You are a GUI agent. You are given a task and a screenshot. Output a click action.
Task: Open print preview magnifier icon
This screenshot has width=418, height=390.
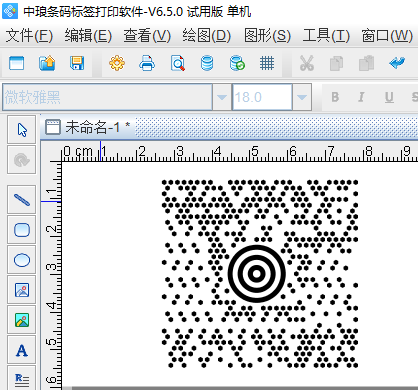coord(178,63)
